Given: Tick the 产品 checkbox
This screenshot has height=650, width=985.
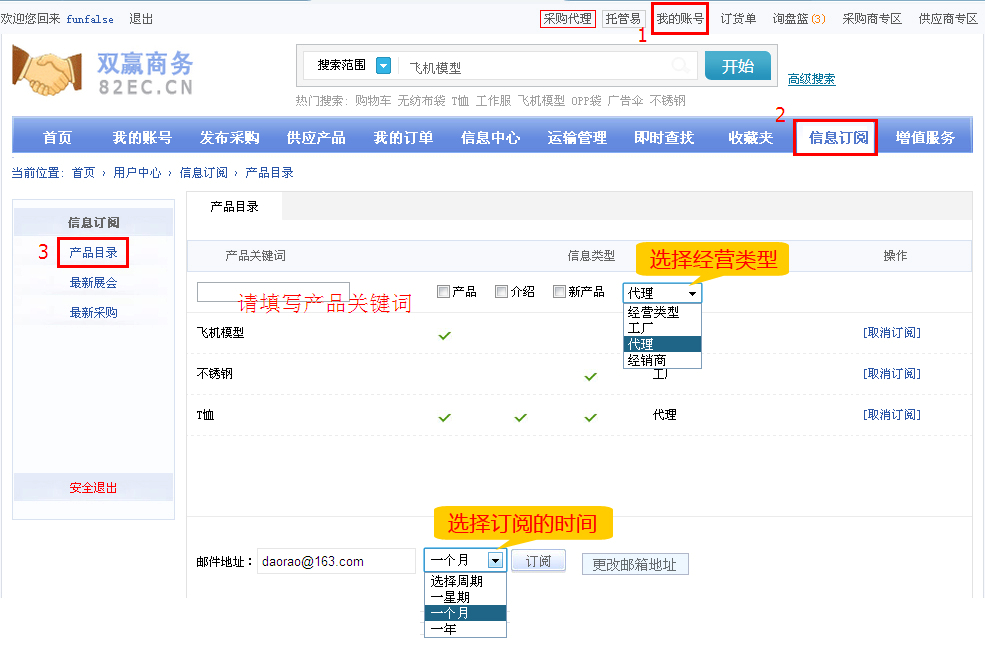Looking at the screenshot, I should [x=444, y=292].
